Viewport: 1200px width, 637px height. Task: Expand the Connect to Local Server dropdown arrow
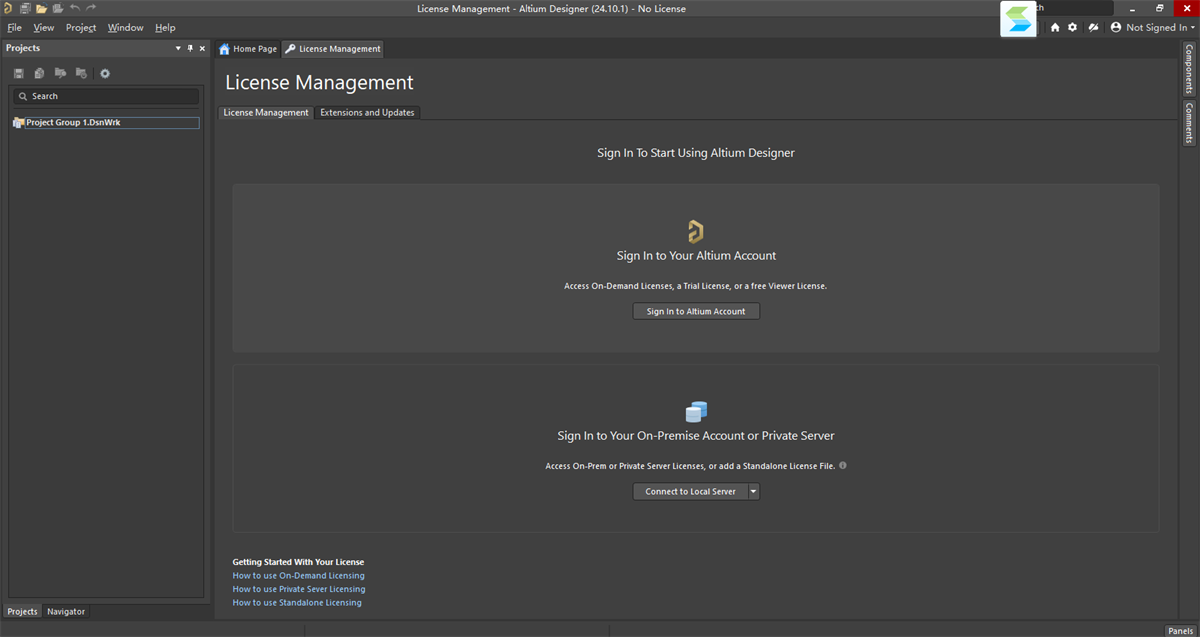753,491
